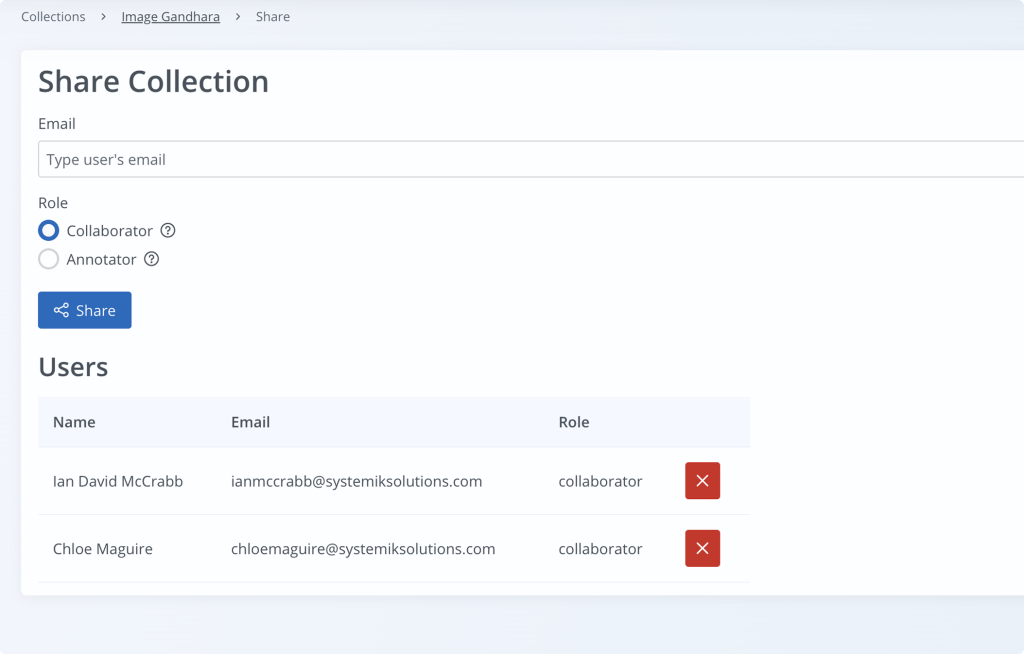The image size is (1024, 654).
Task: Click the Role column header in Users table
Action: coord(574,422)
